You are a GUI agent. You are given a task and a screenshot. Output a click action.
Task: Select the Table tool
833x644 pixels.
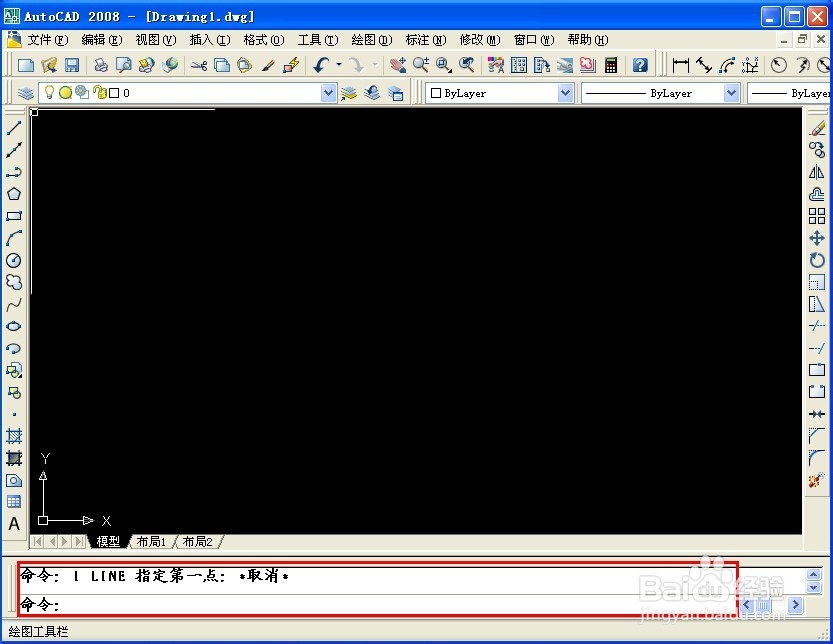14,502
